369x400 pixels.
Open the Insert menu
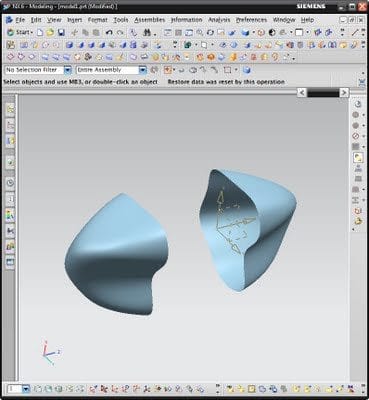pyautogui.click(x=74, y=20)
